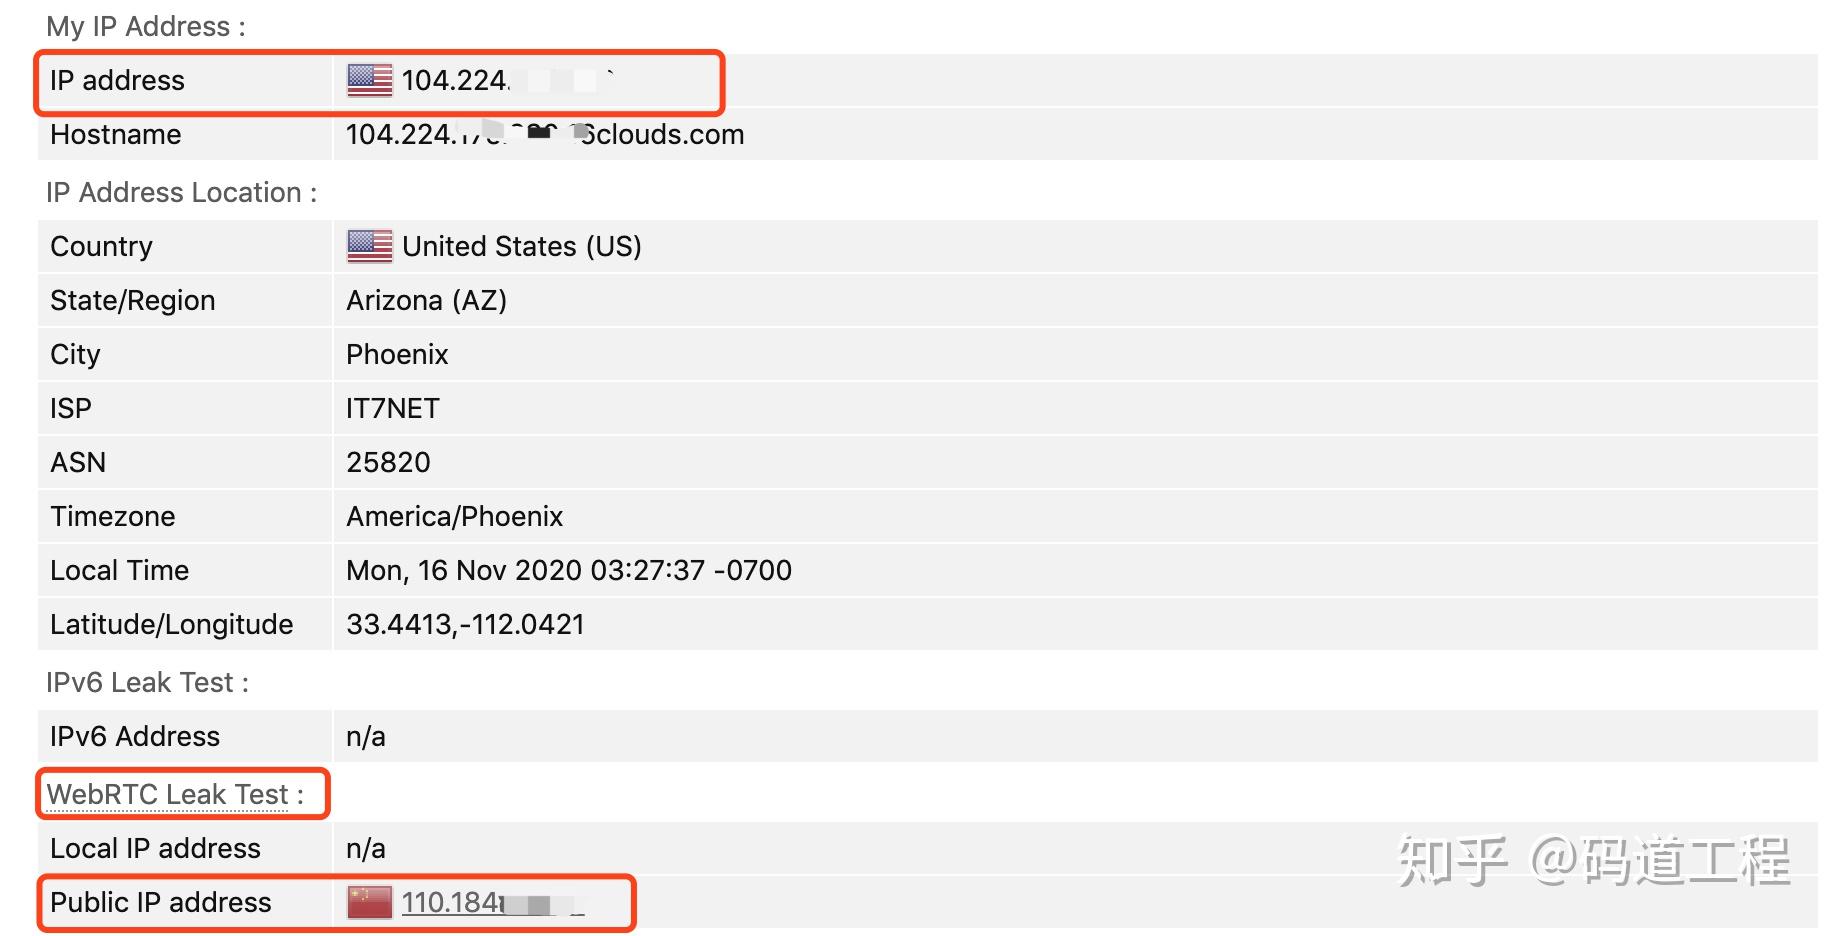Click the My IP Address section heading
Viewport: 1838px width, 936px height.
tap(146, 26)
